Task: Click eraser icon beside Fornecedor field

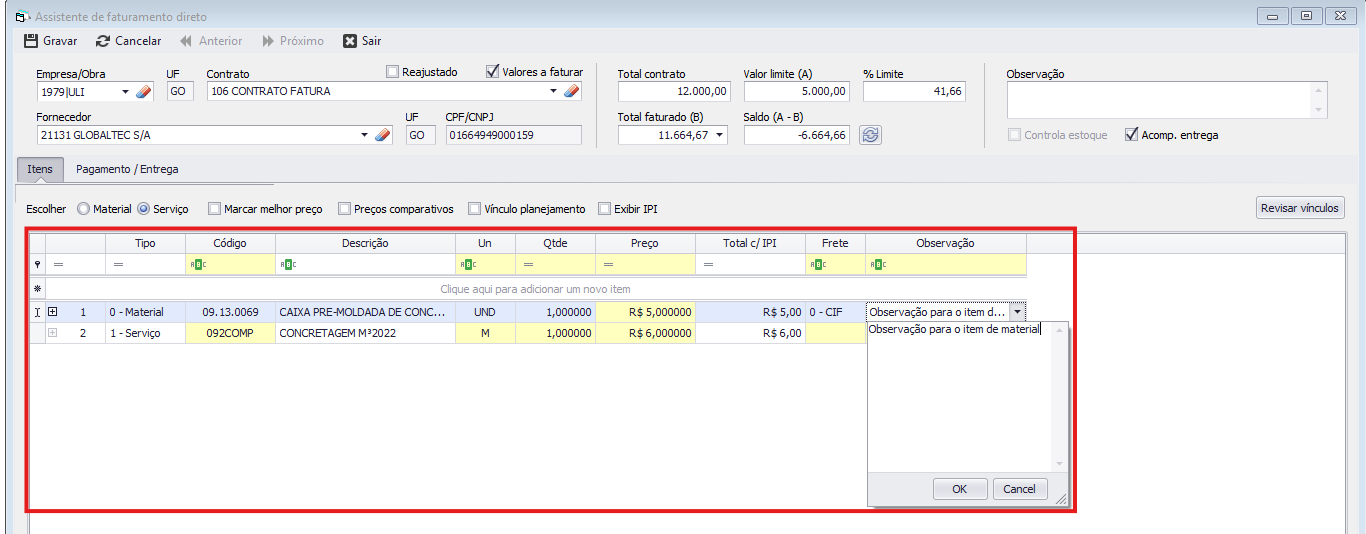Action: click(x=383, y=135)
